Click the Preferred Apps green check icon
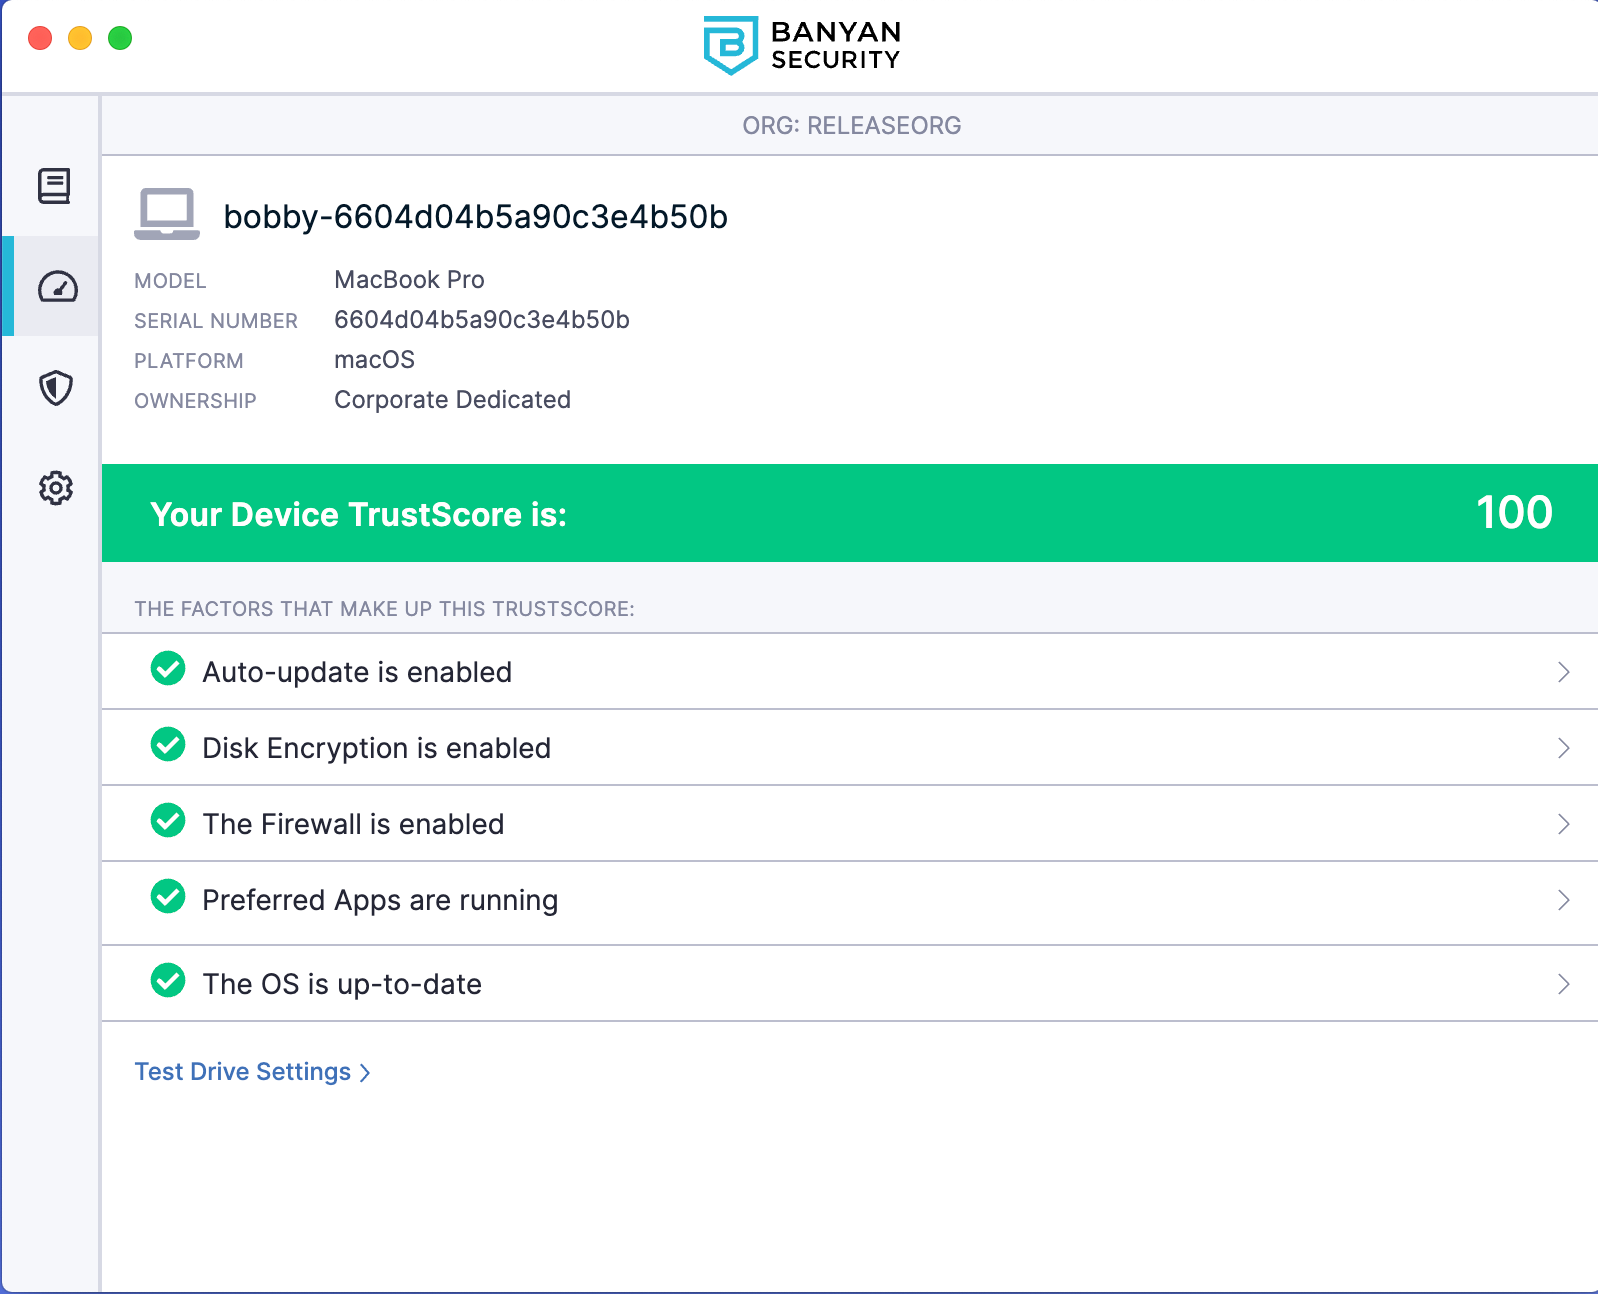The image size is (1598, 1294). tap(168, 897)
